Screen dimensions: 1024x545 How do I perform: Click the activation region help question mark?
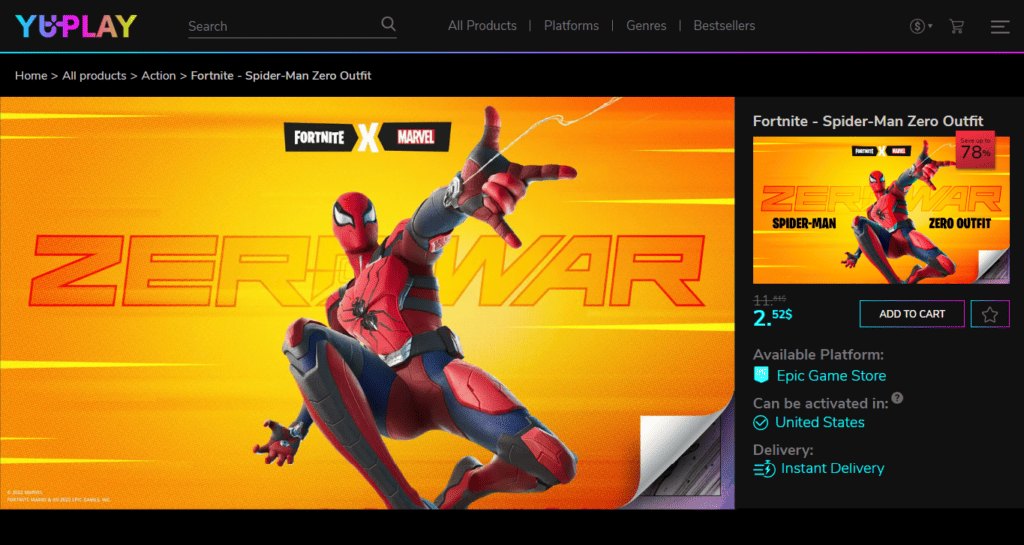click(x=897, y=397)
